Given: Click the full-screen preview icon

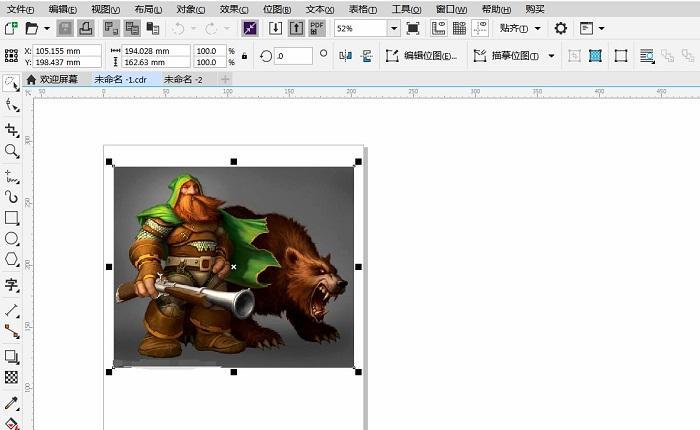Looking at the screenshot, I should click(x=413, y=29).
